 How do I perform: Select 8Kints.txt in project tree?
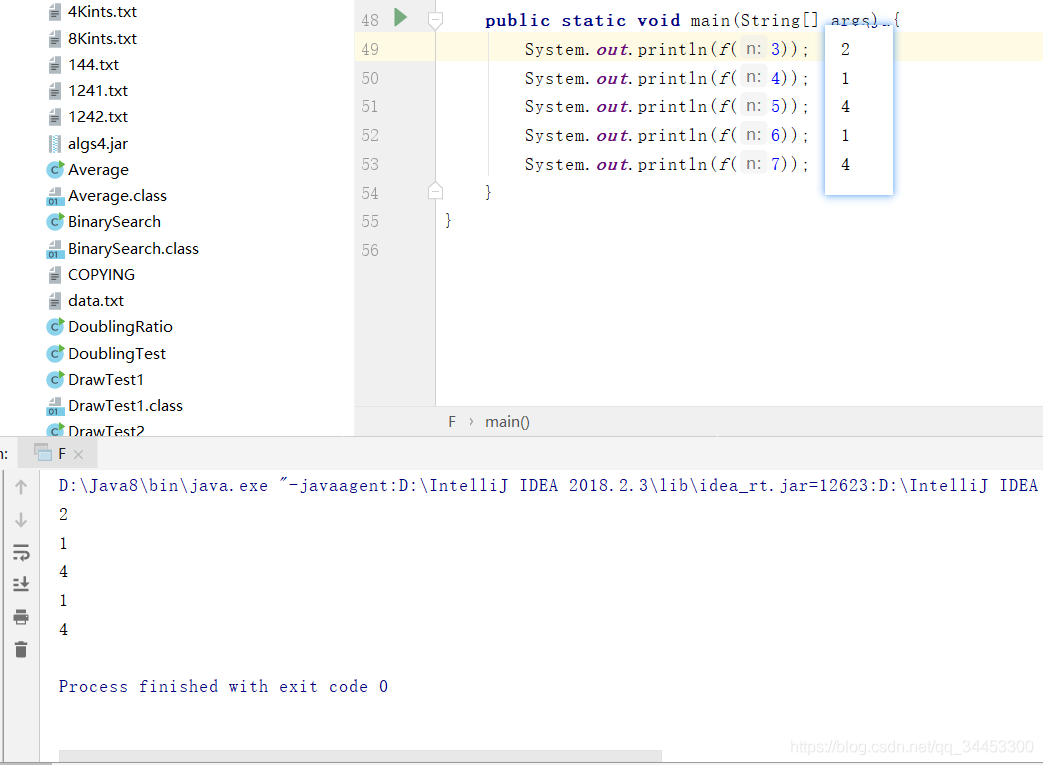coord(102,39)
